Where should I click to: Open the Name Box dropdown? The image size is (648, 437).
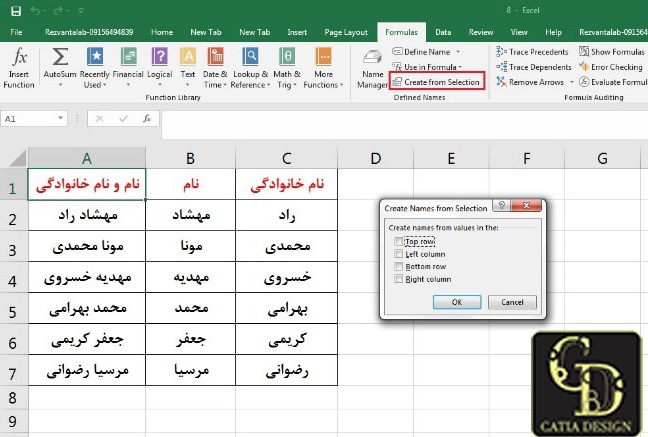[60, 119]
